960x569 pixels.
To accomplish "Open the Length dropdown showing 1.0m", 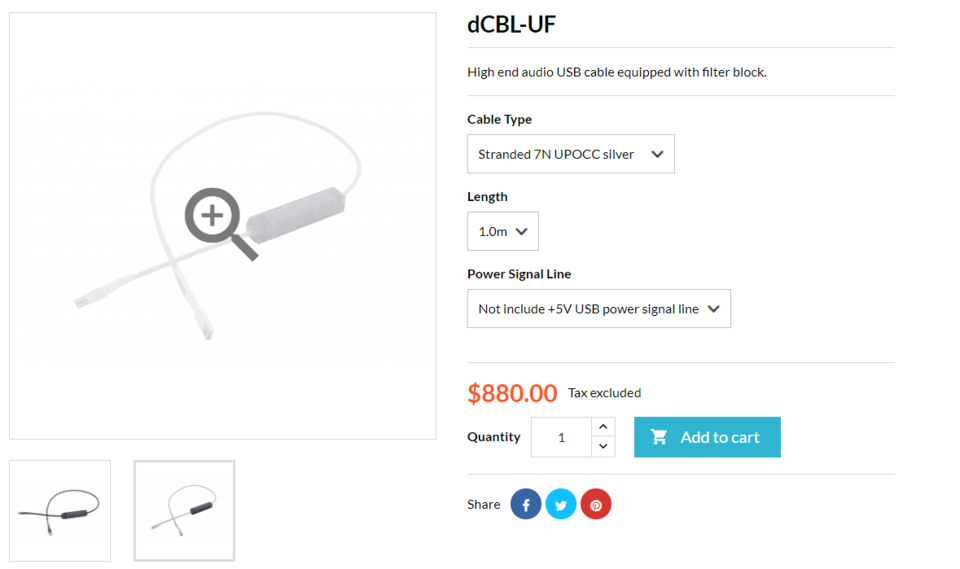I will [503, 231].
